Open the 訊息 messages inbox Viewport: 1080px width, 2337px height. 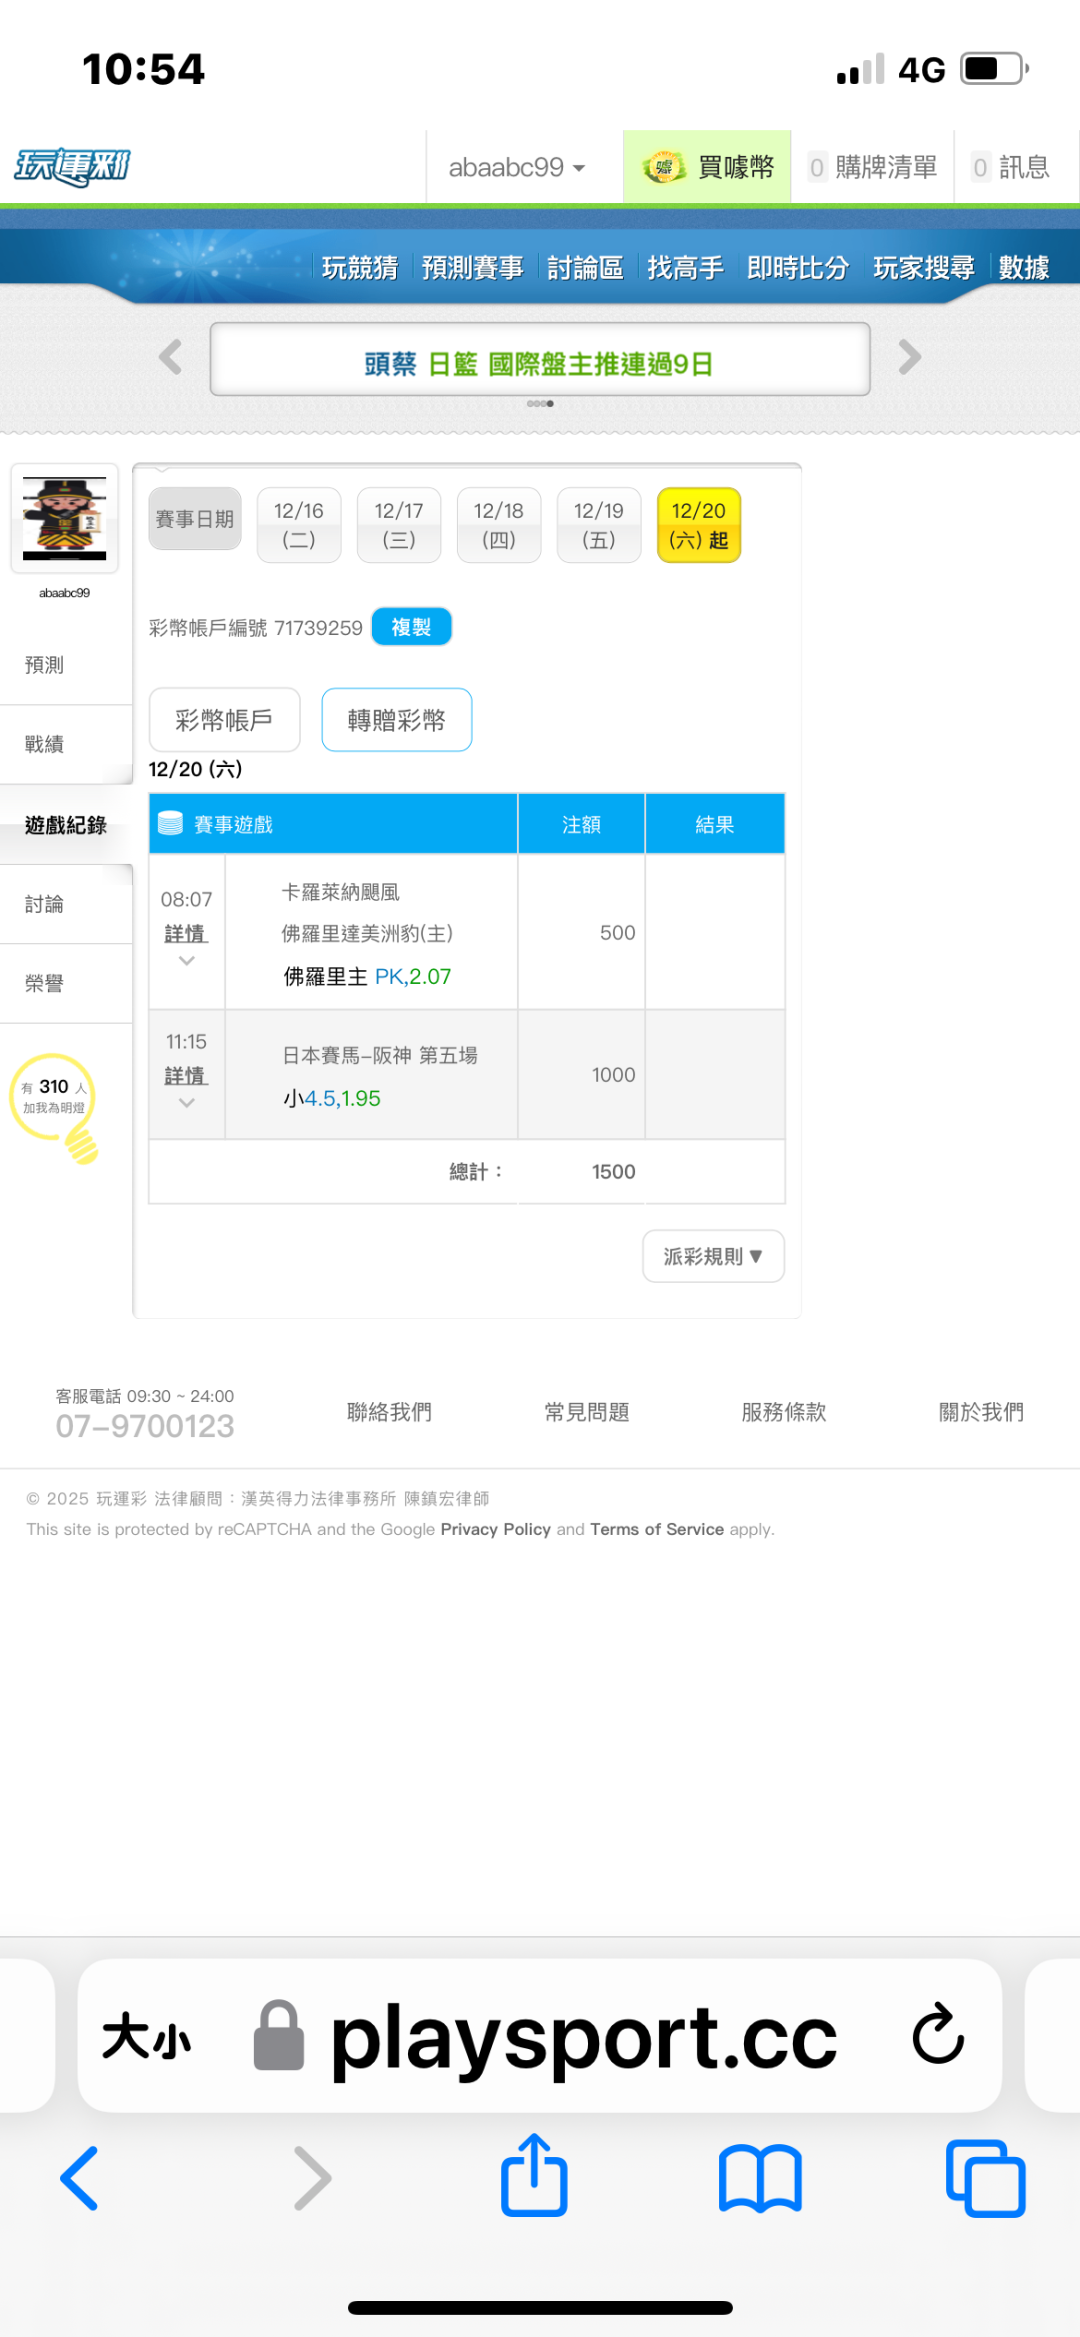[x=1011, y=167]
